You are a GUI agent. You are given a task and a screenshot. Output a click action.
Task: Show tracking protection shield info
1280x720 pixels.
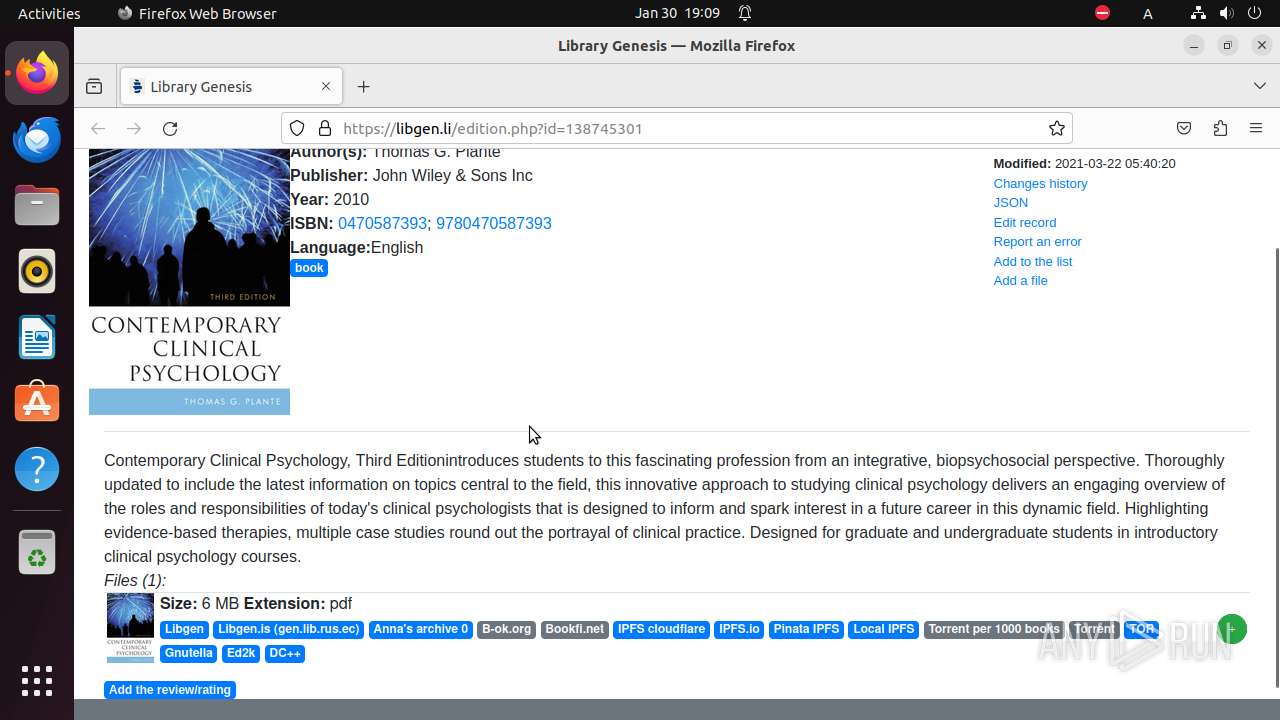[x=297, y=128]
